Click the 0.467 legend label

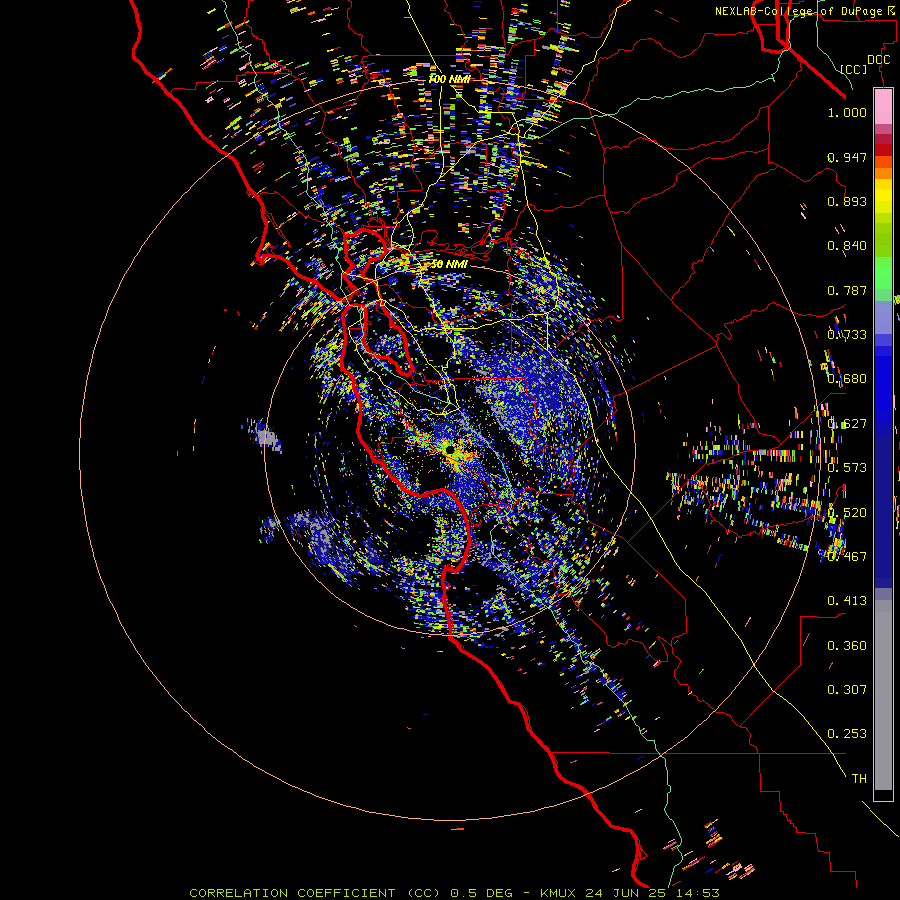coord(847,557)
